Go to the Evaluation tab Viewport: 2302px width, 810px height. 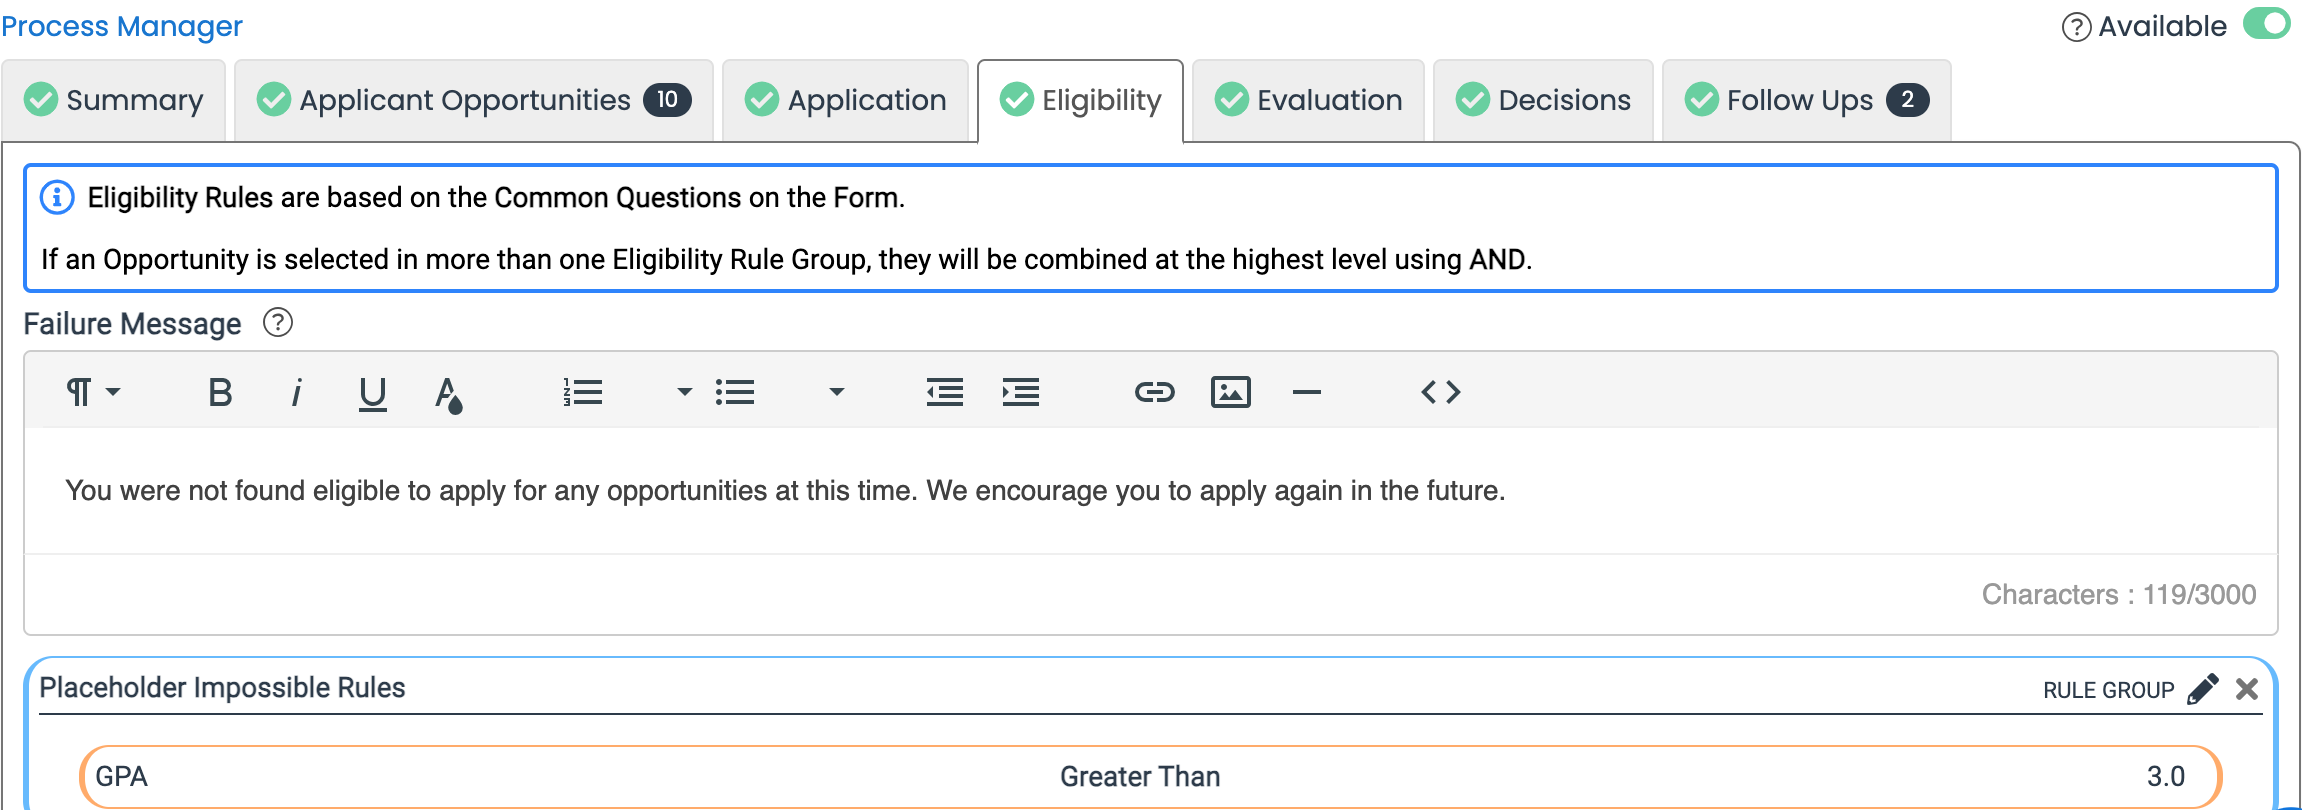[x=1308, y=100]
